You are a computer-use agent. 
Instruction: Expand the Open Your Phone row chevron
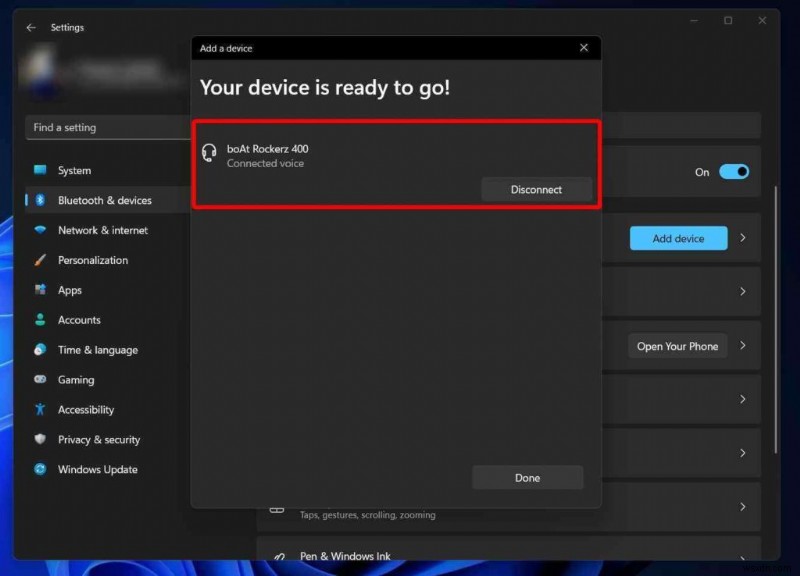point(743,345)
